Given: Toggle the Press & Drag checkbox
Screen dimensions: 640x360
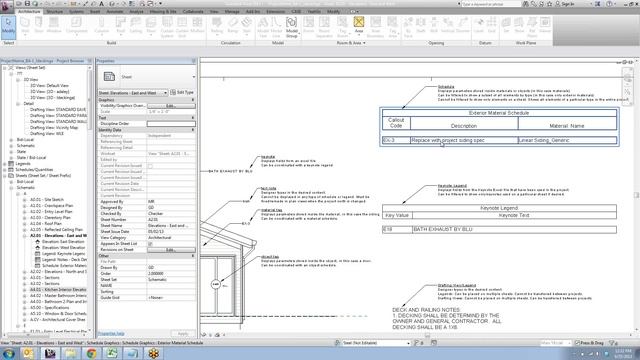Looking at the screenshot, I should coord(577,343).
